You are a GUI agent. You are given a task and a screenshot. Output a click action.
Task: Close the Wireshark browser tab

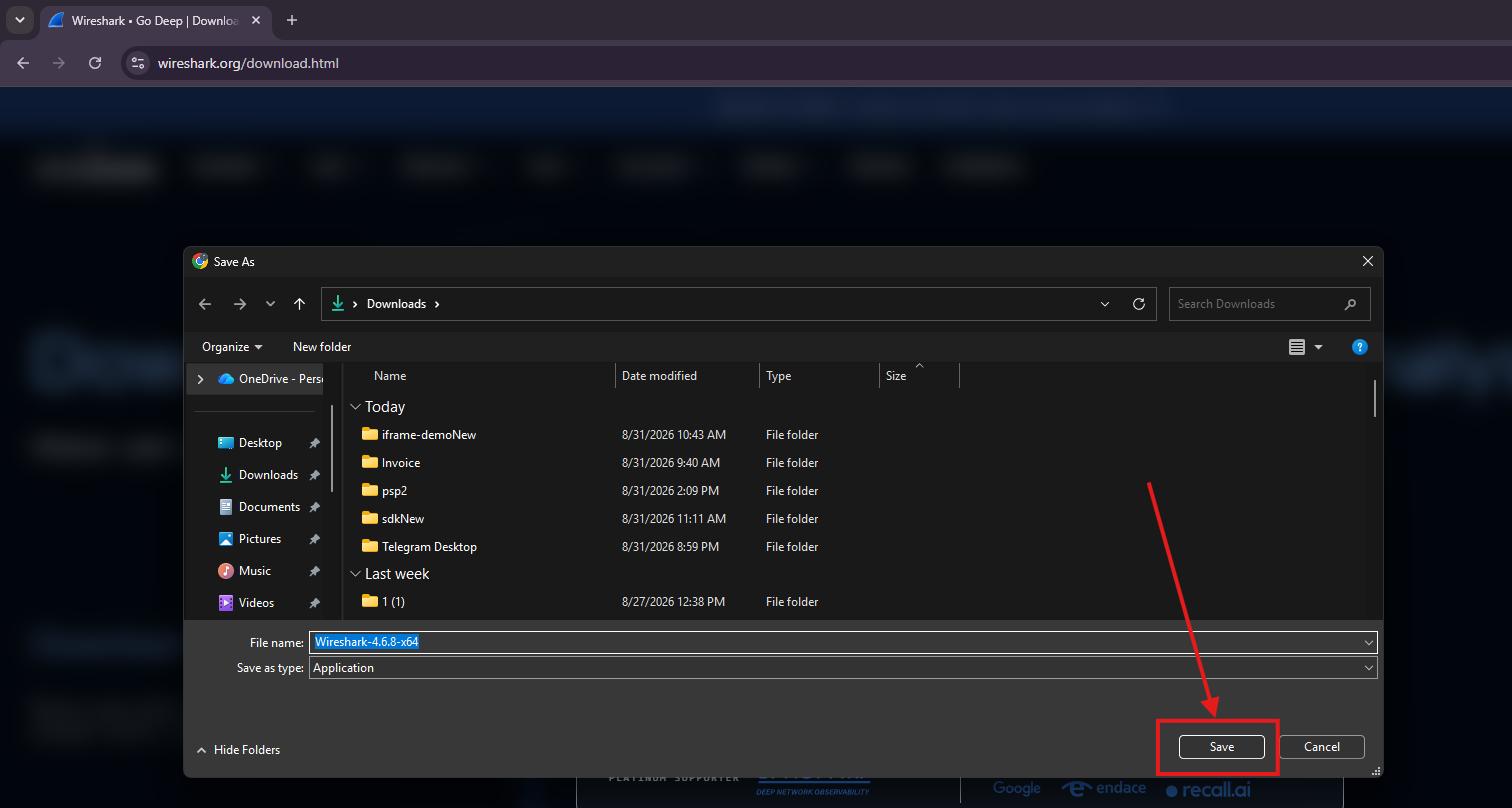click(x=256, y=20)
